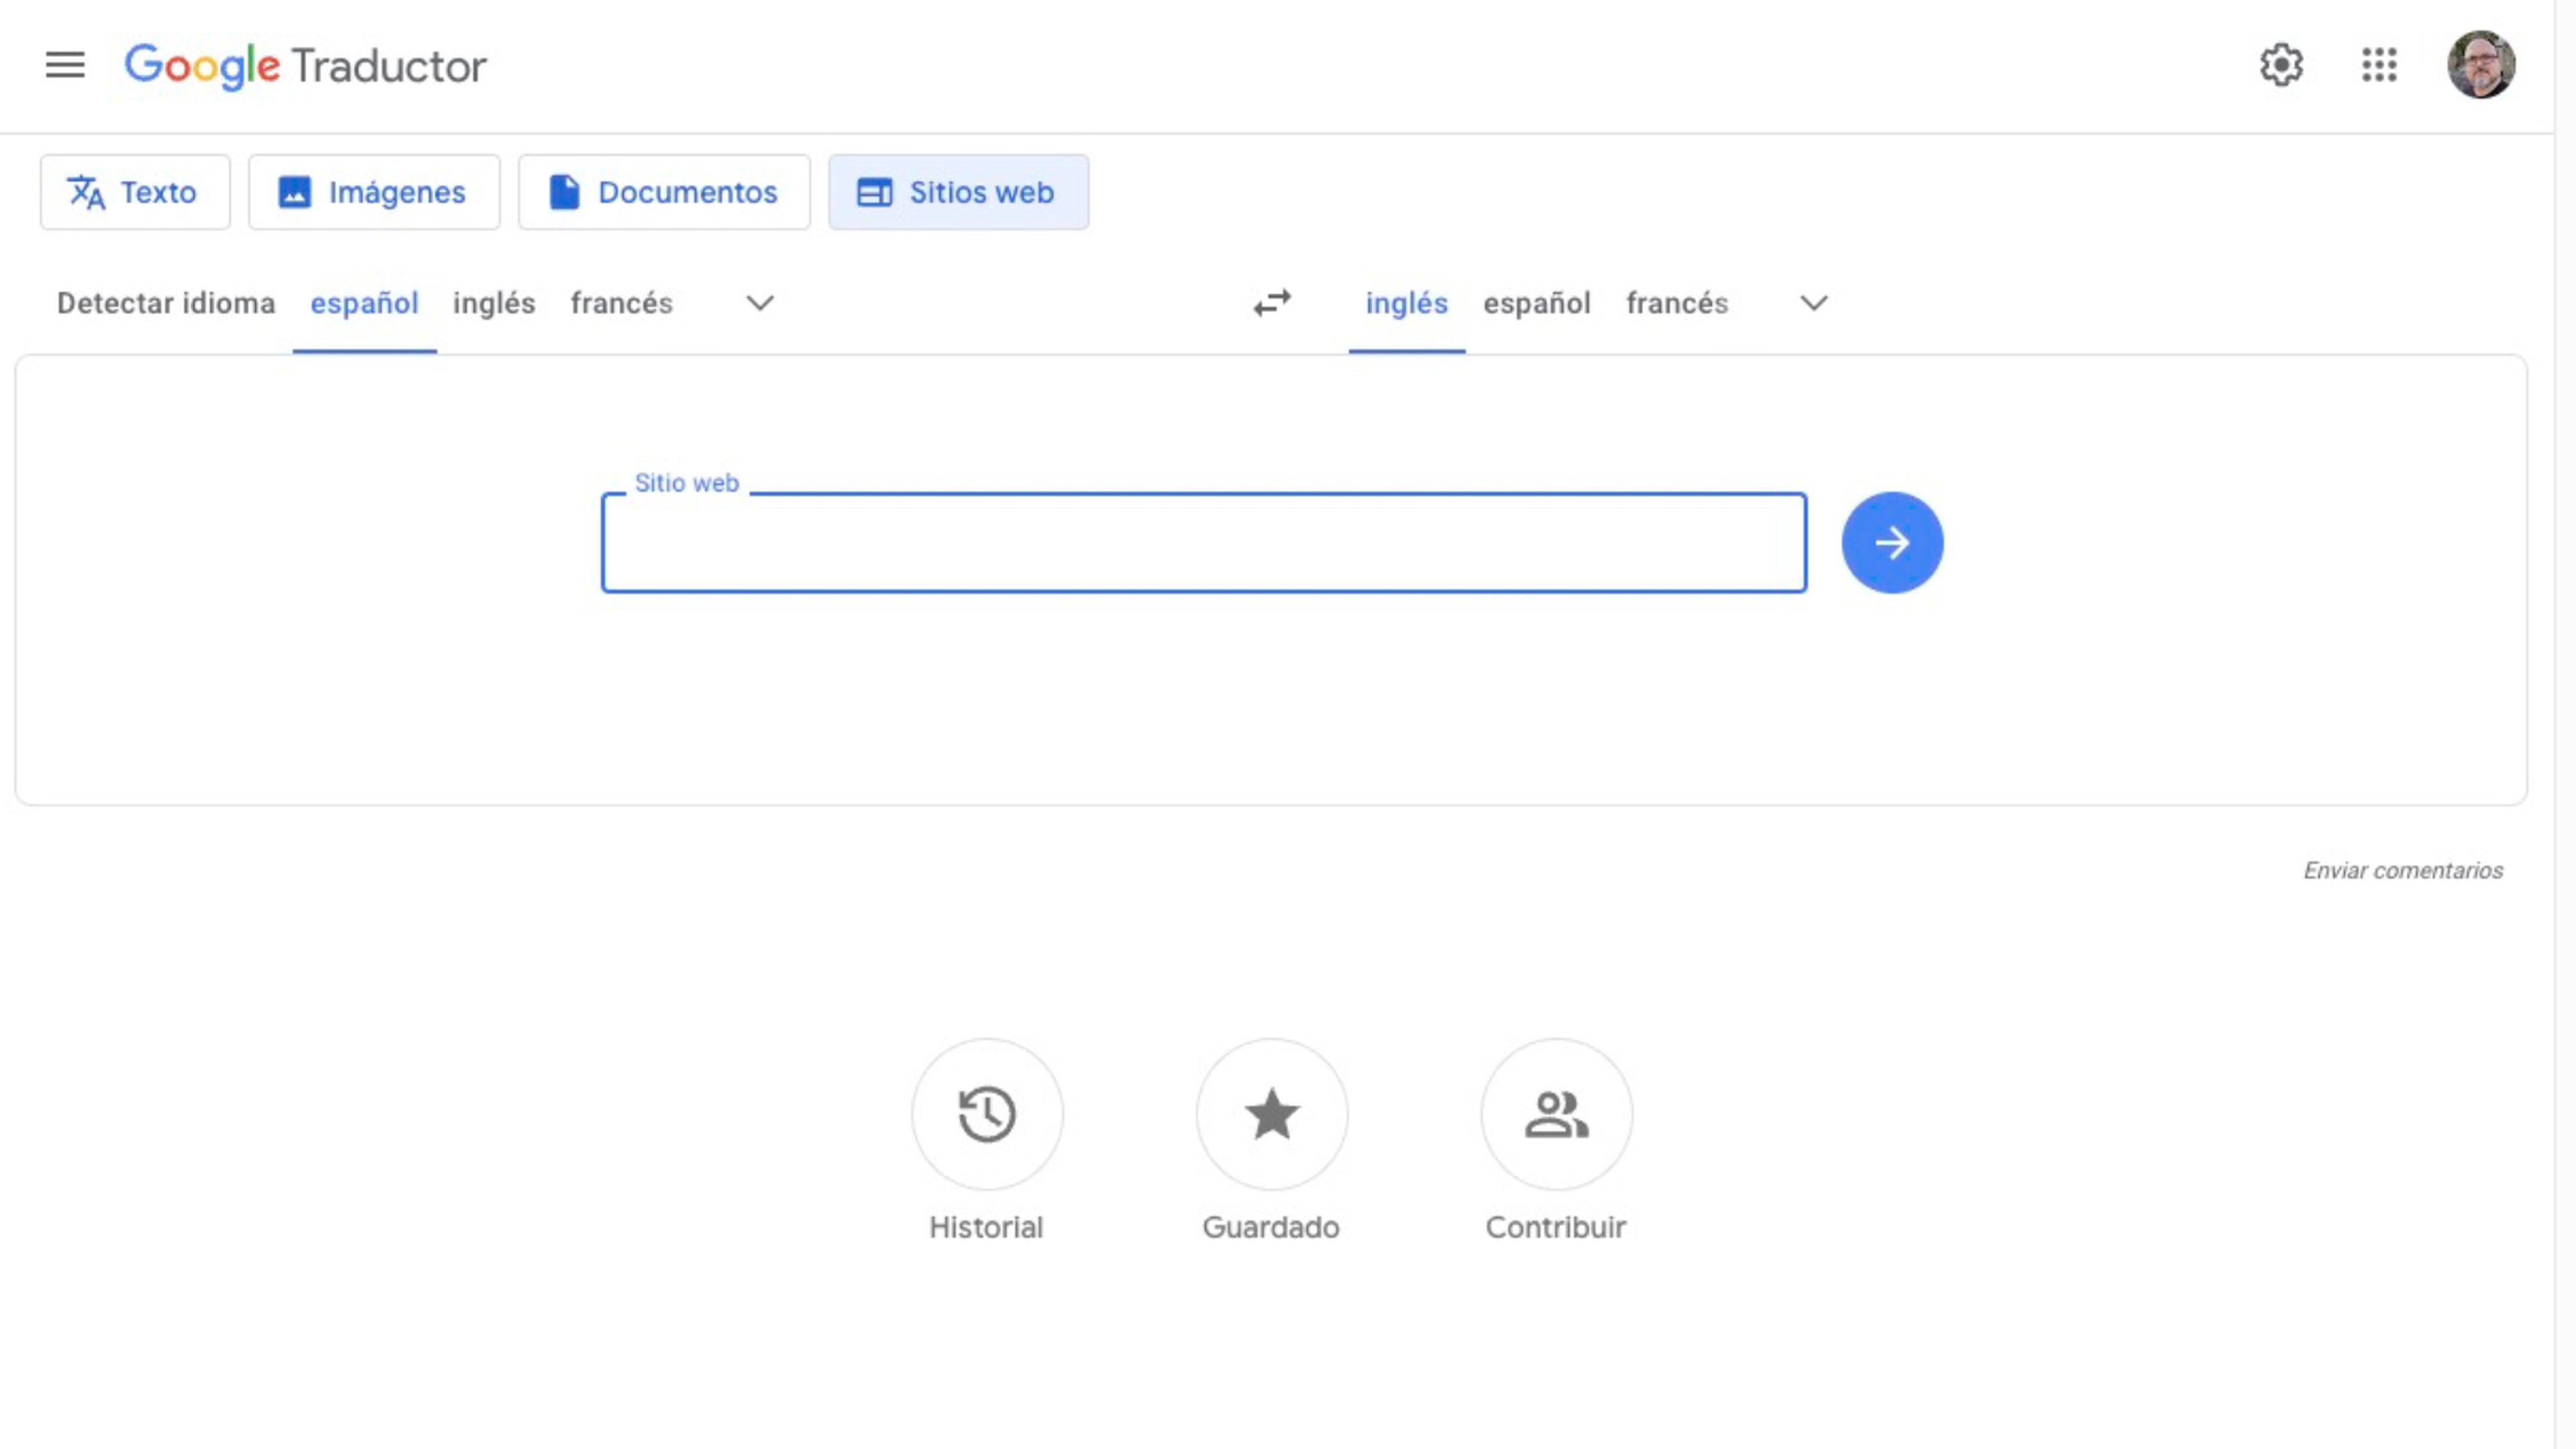This screenshot has width=2576, height=1449.
Task: Select francés as target language
Action: coord(1677,303)
